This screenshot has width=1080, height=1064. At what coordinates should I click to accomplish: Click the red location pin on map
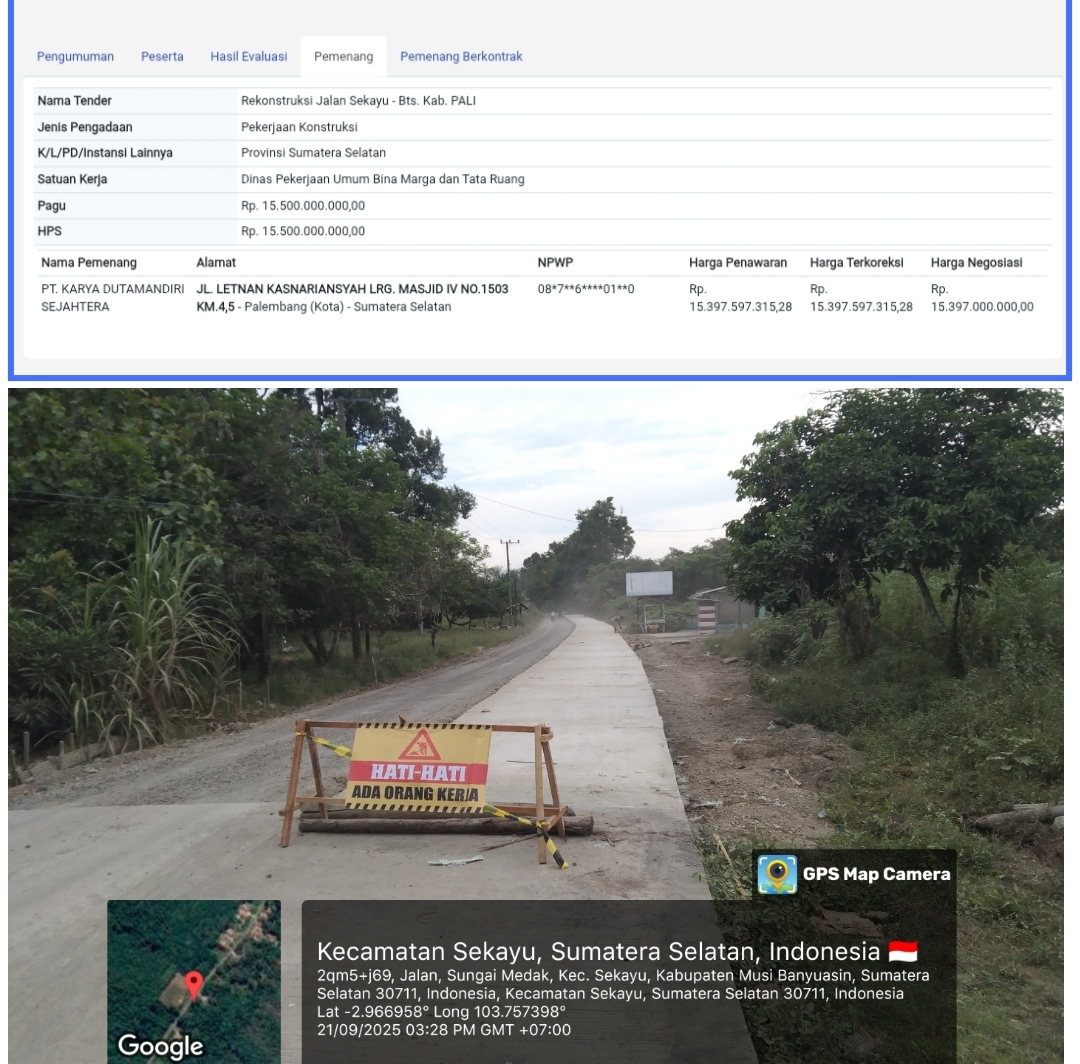(x=195, y=984)
